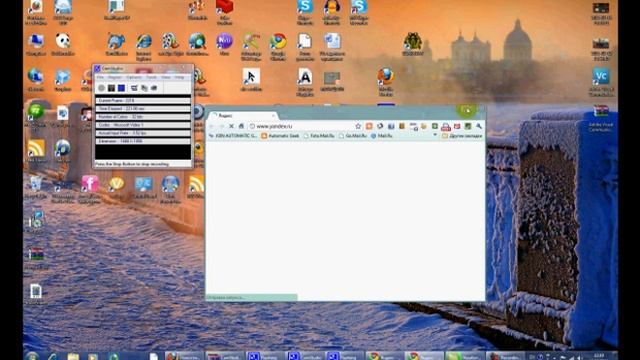Bookmark the page with the star icon

click(358, 127)
